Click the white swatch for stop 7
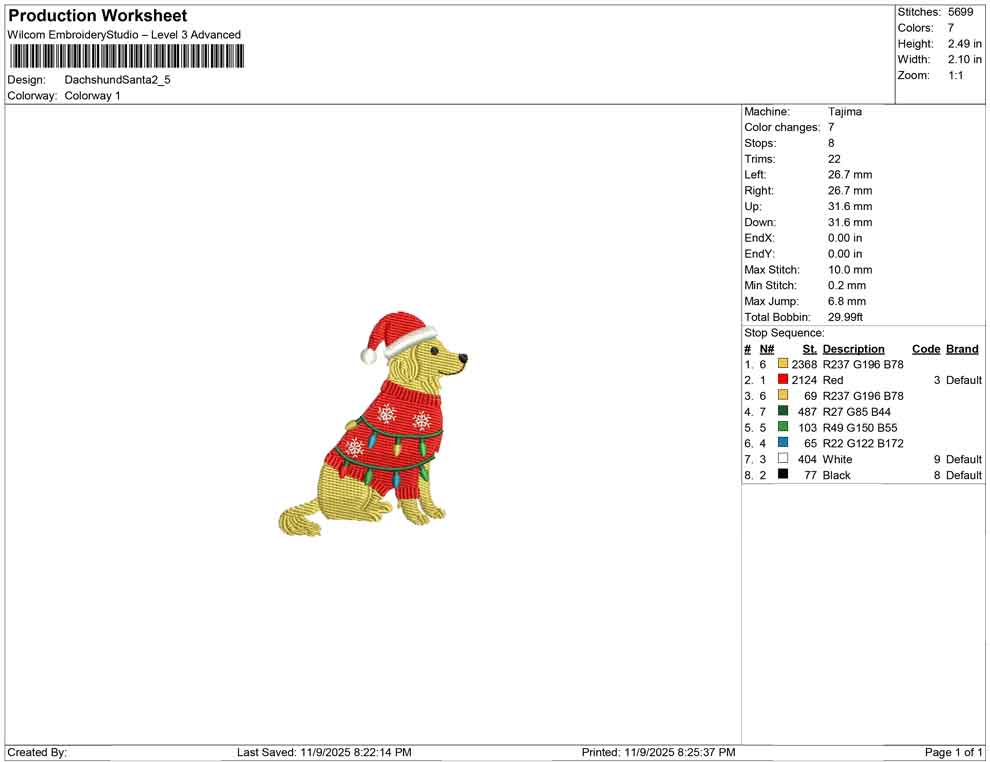This screenshot has width=990, height=762. (783, 459)
